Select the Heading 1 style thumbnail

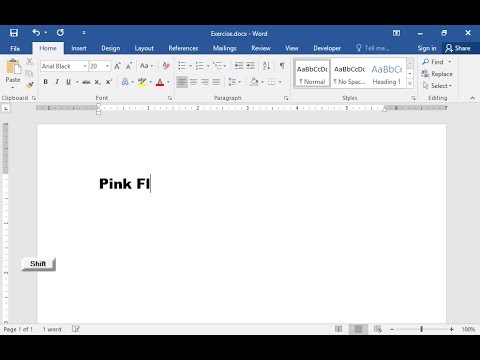point(387,74)
